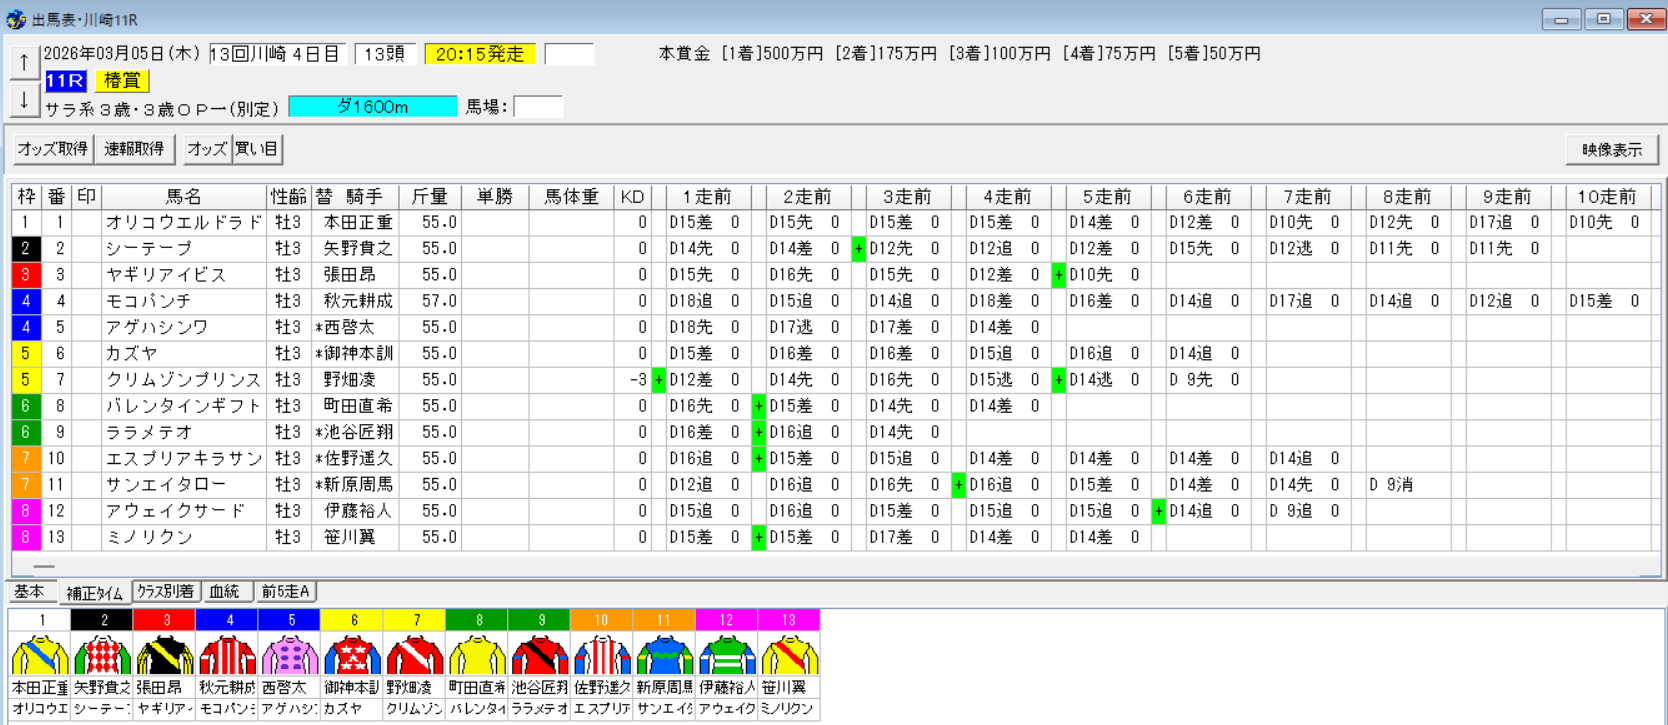
Task: Open the 基本 tab
Action: (x=30, y=591)
